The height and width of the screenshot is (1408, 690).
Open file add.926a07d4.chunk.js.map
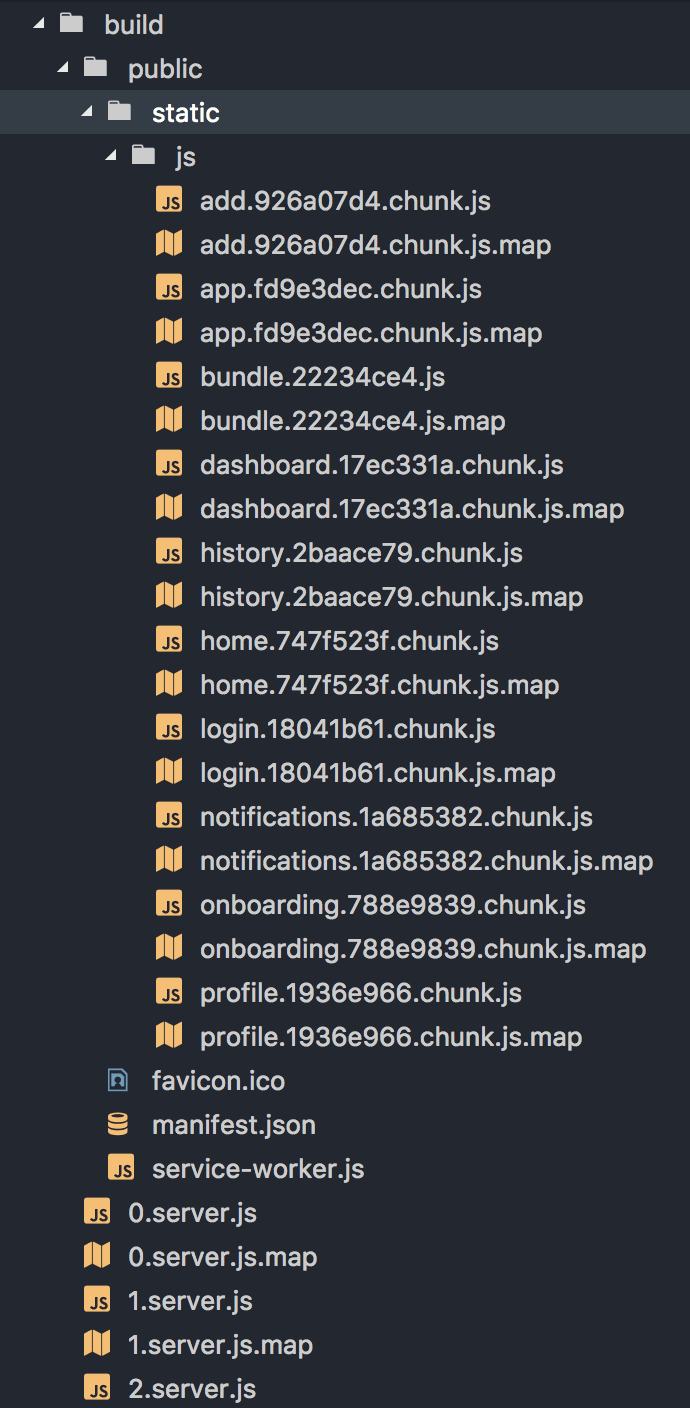point(376,245)
